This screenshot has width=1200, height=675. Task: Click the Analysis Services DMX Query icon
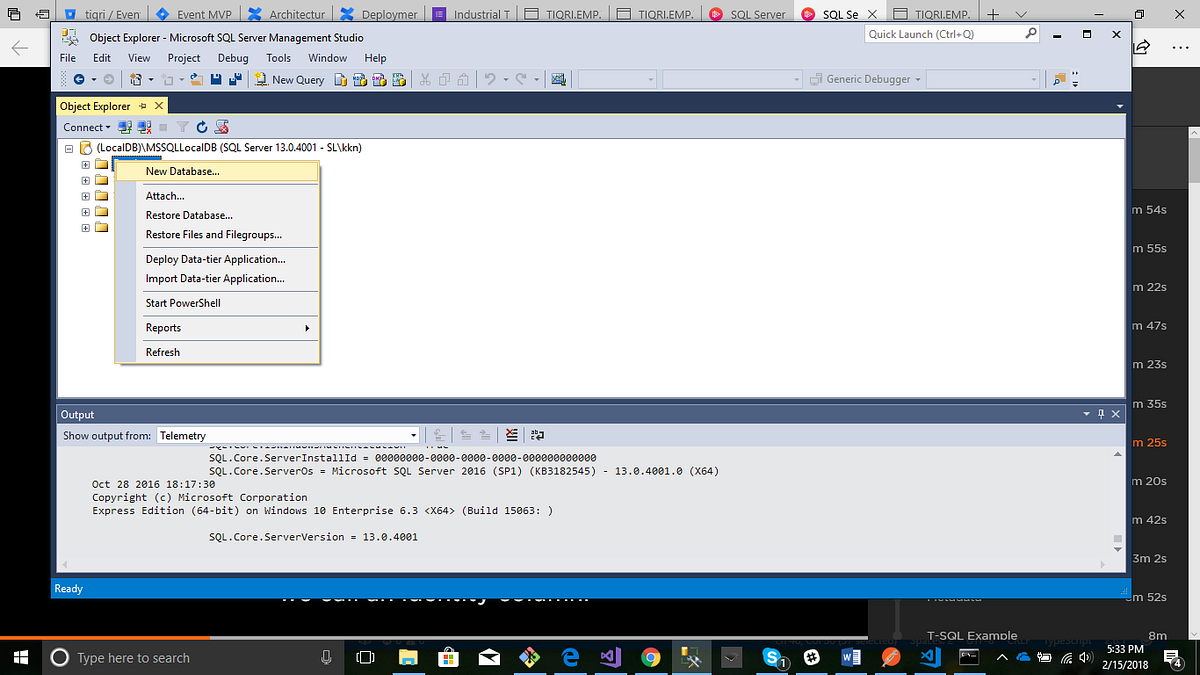point(379,79)
